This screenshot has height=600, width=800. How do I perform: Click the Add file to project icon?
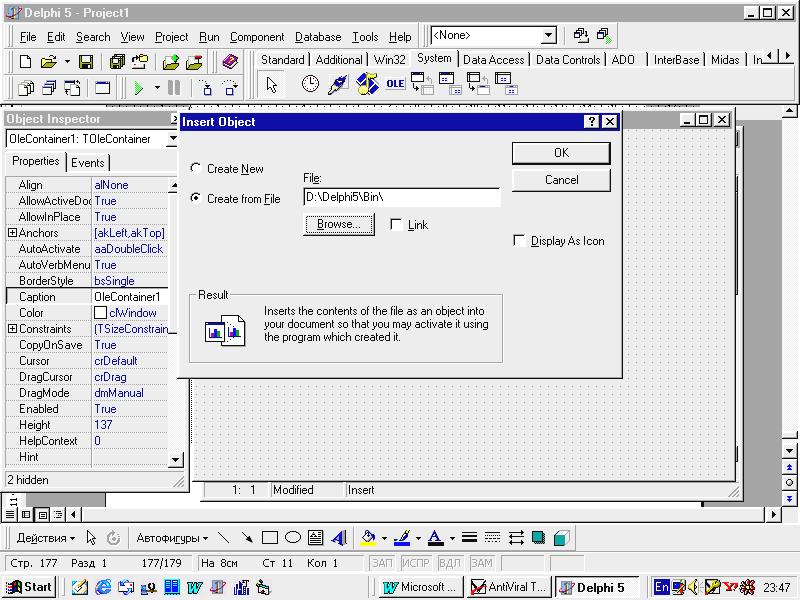[x=171, y=62]
